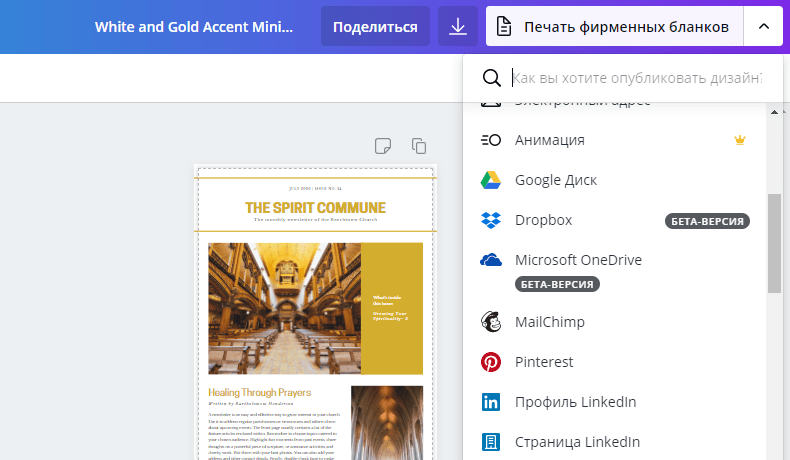Choose Microsoft OneDrive option
This screenshot has height=460, width=790.
coord(614,271)
